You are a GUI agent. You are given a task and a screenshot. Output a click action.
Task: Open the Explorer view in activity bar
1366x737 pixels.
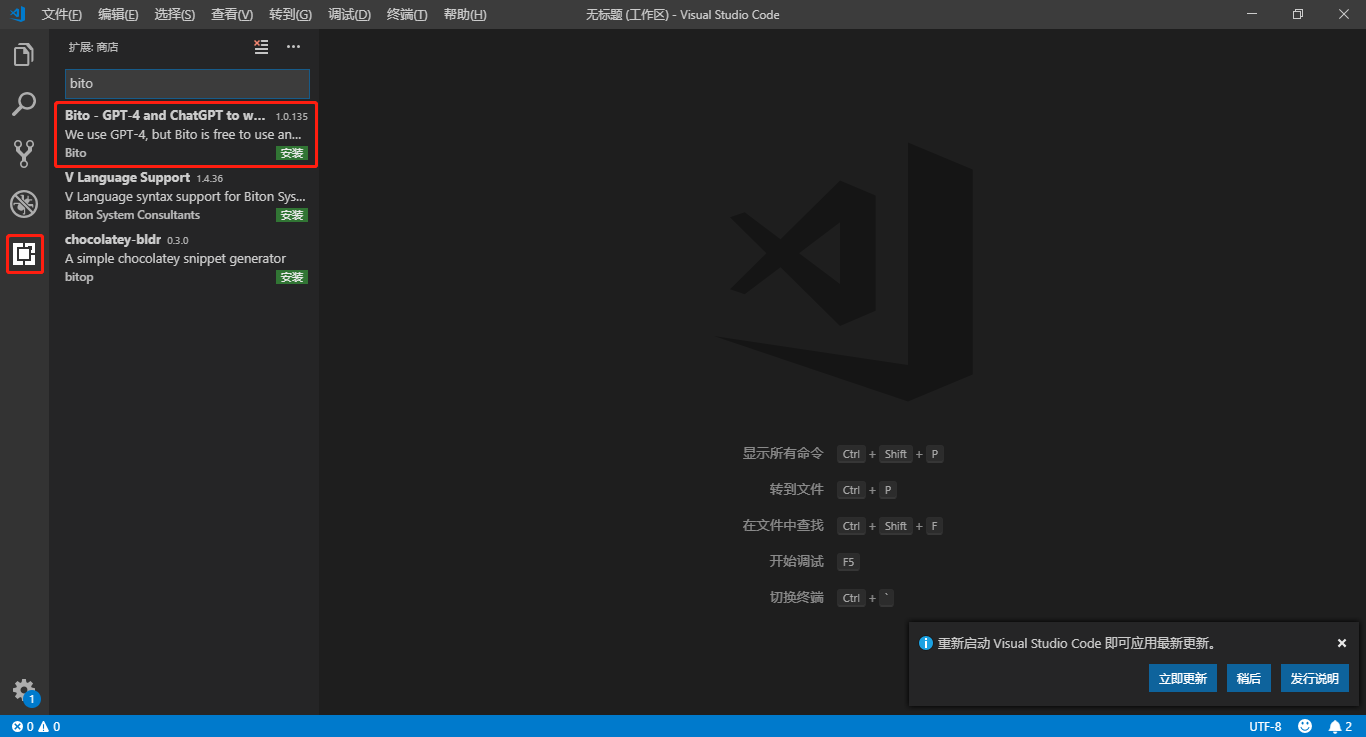tap(24, 55)
